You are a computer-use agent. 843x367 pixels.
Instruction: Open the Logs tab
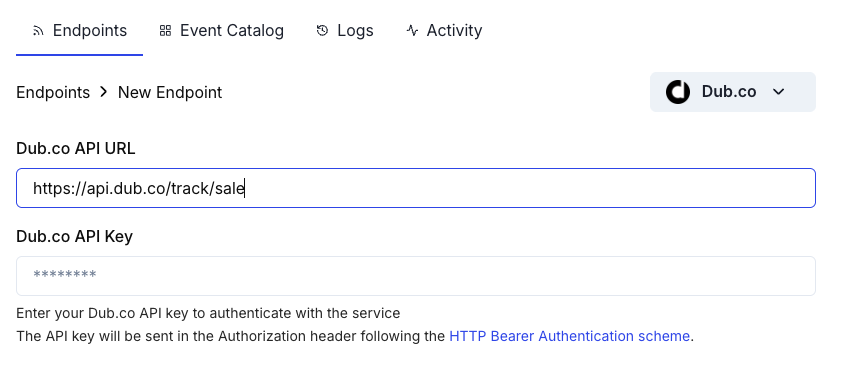(345, 31)
